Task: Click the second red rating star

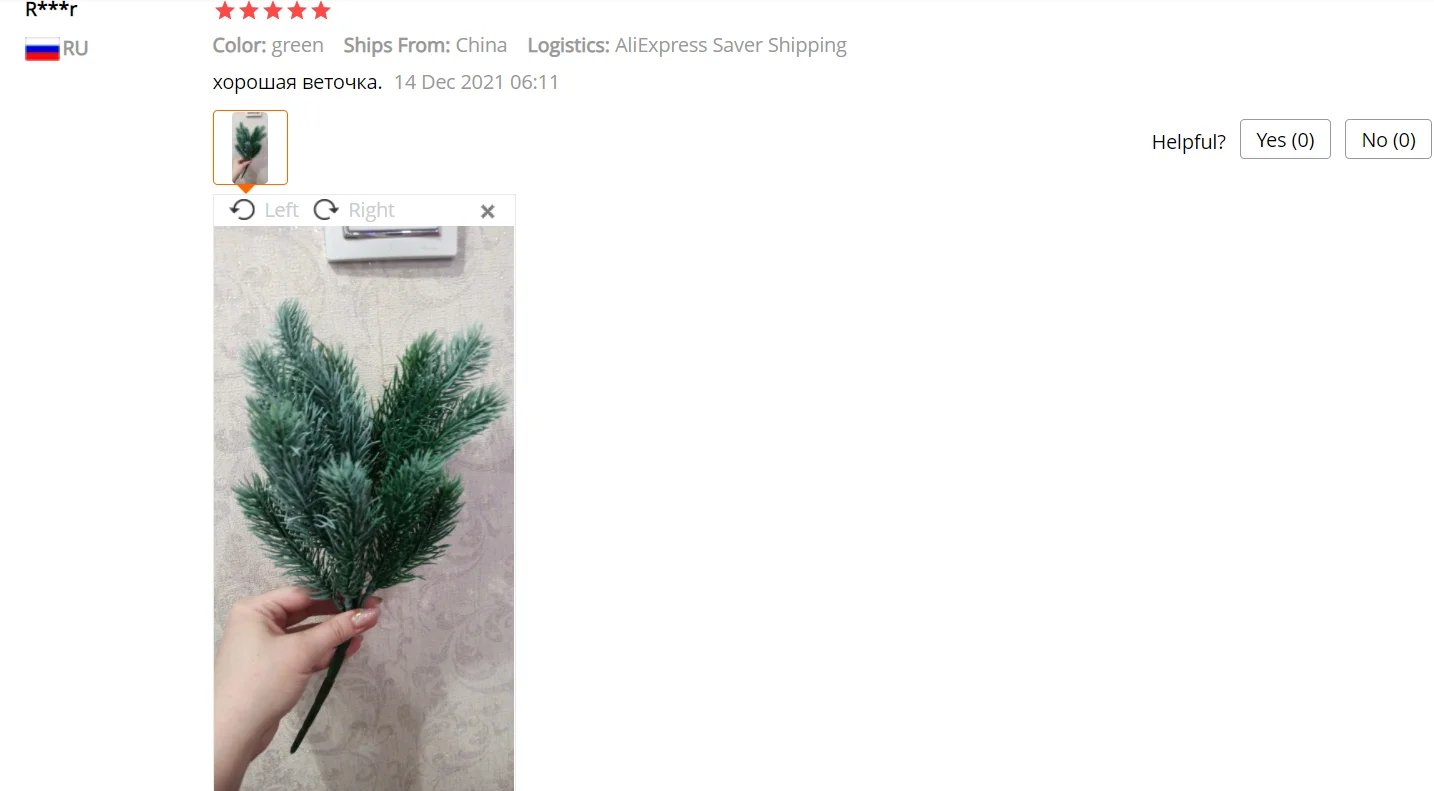Action: [248, 11]
